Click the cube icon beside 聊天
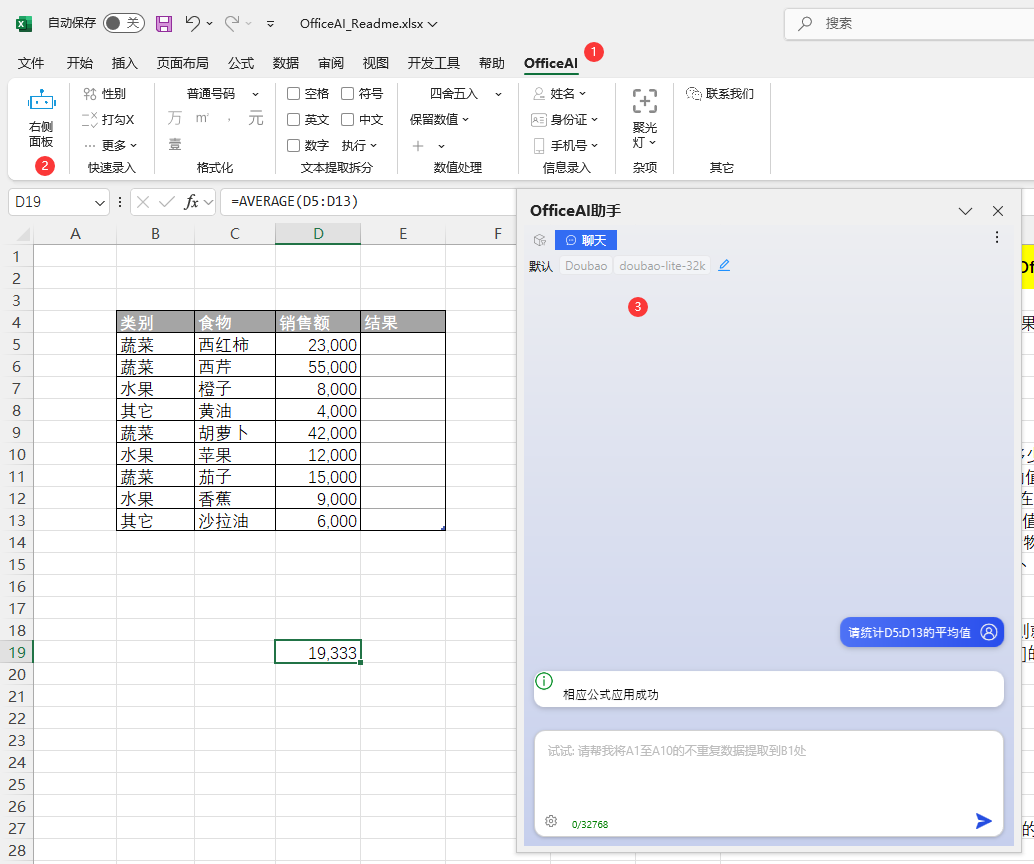This screenshot has height=864, width=1034. [x=540, y=240]
